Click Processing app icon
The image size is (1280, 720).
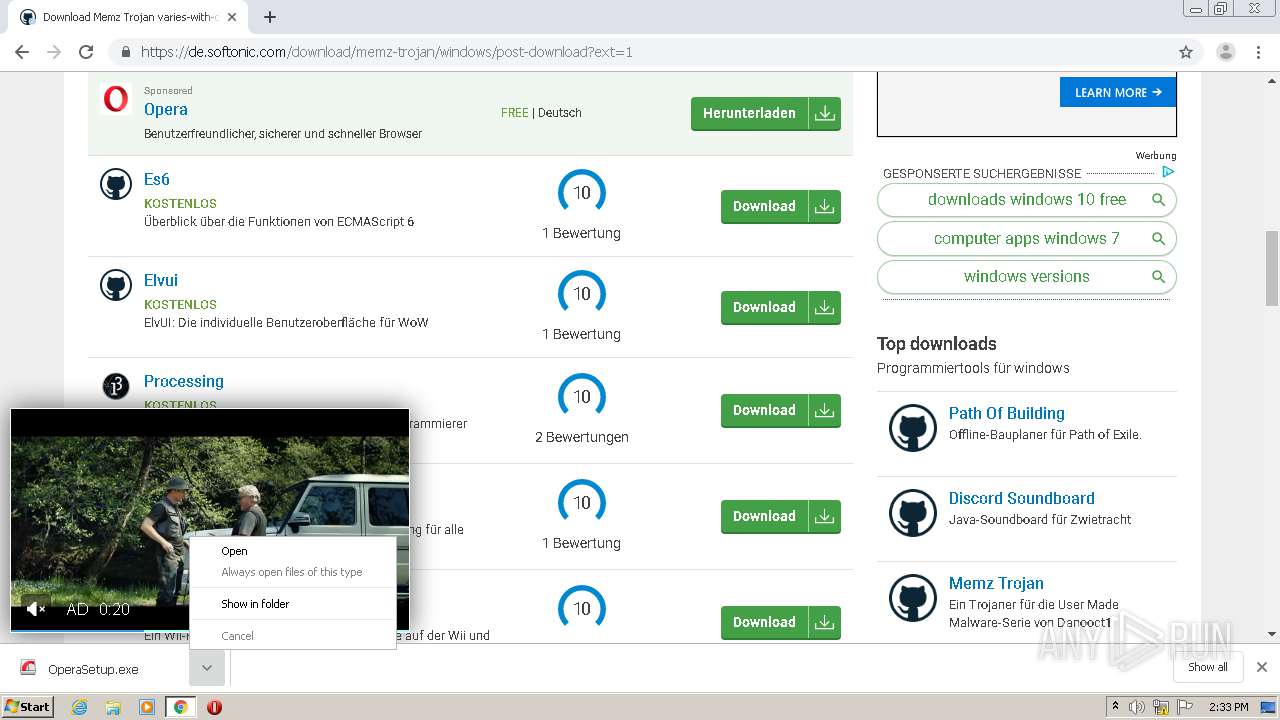pos(116,385)
